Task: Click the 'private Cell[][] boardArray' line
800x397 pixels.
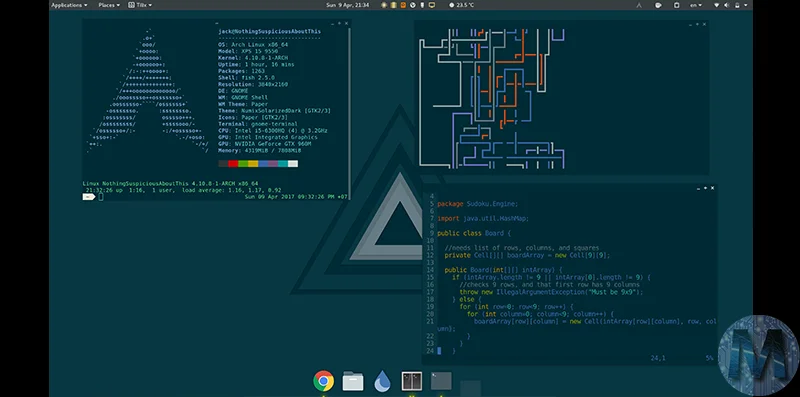Action: pyautogui.click(x=528, y=255)
